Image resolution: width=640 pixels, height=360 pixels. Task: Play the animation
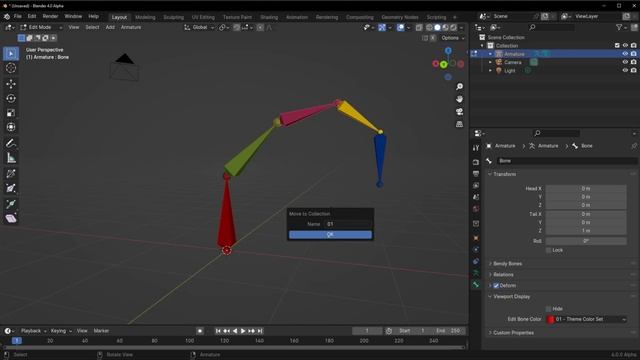pos(243,331)
